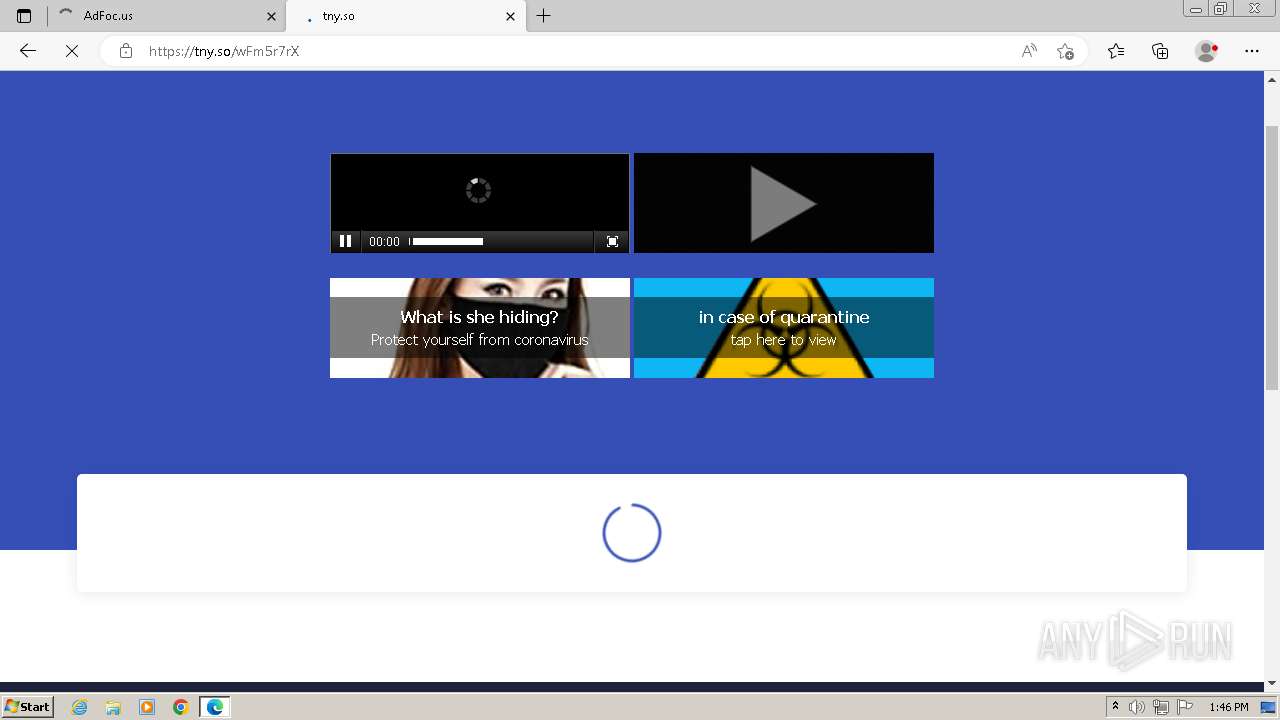Click the page vertical scrollbar thumb

pos(1272,258)
